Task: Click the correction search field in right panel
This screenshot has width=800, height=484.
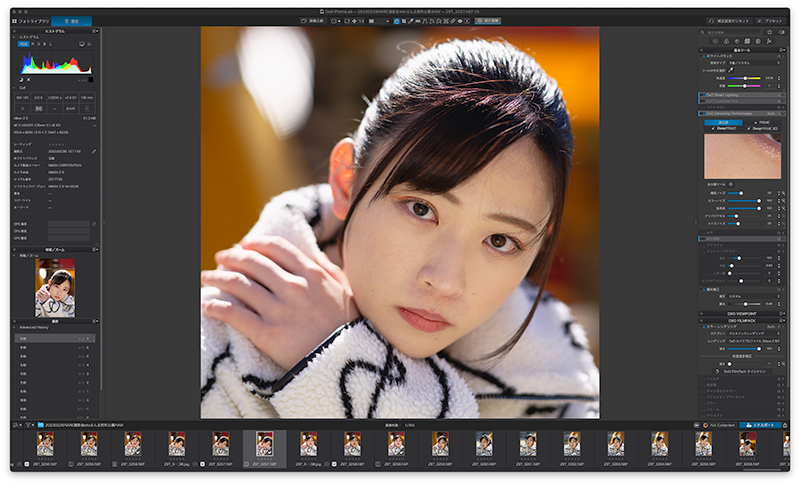Action: pyautogui.click(x=731, y=32)
